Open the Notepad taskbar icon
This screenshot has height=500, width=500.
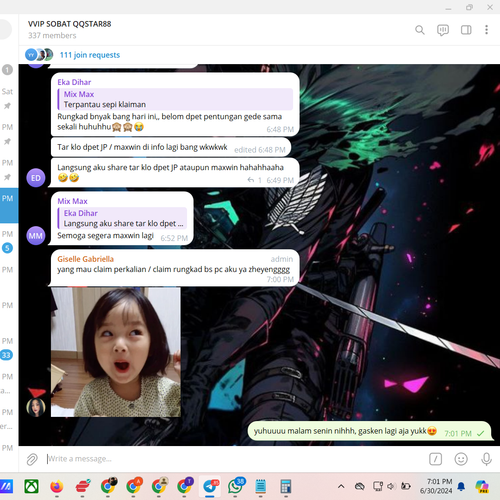260,486
